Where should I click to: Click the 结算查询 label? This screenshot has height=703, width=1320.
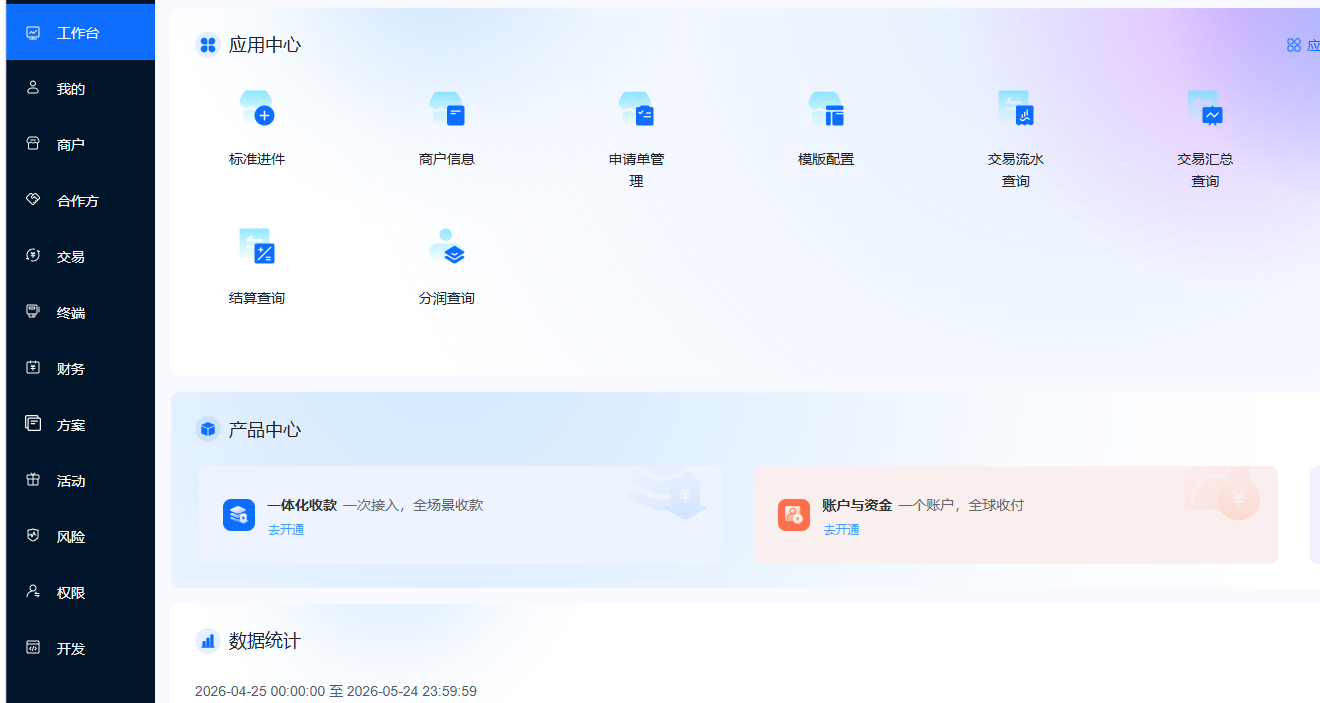coord(257,298)
